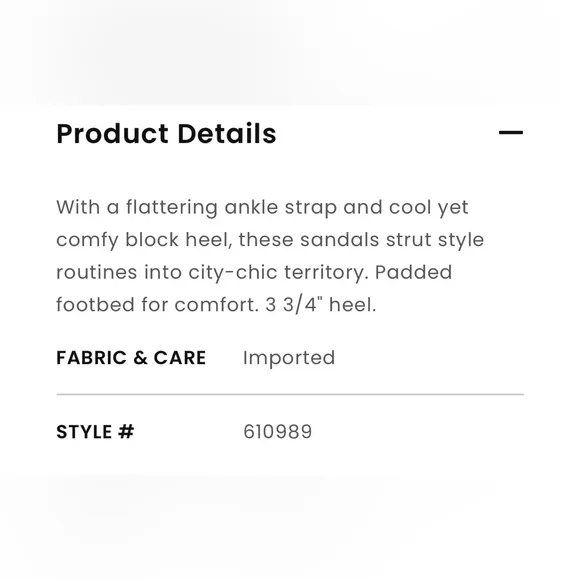
Task: Click the word "city-chic" in description
Action: click(233, 273)
